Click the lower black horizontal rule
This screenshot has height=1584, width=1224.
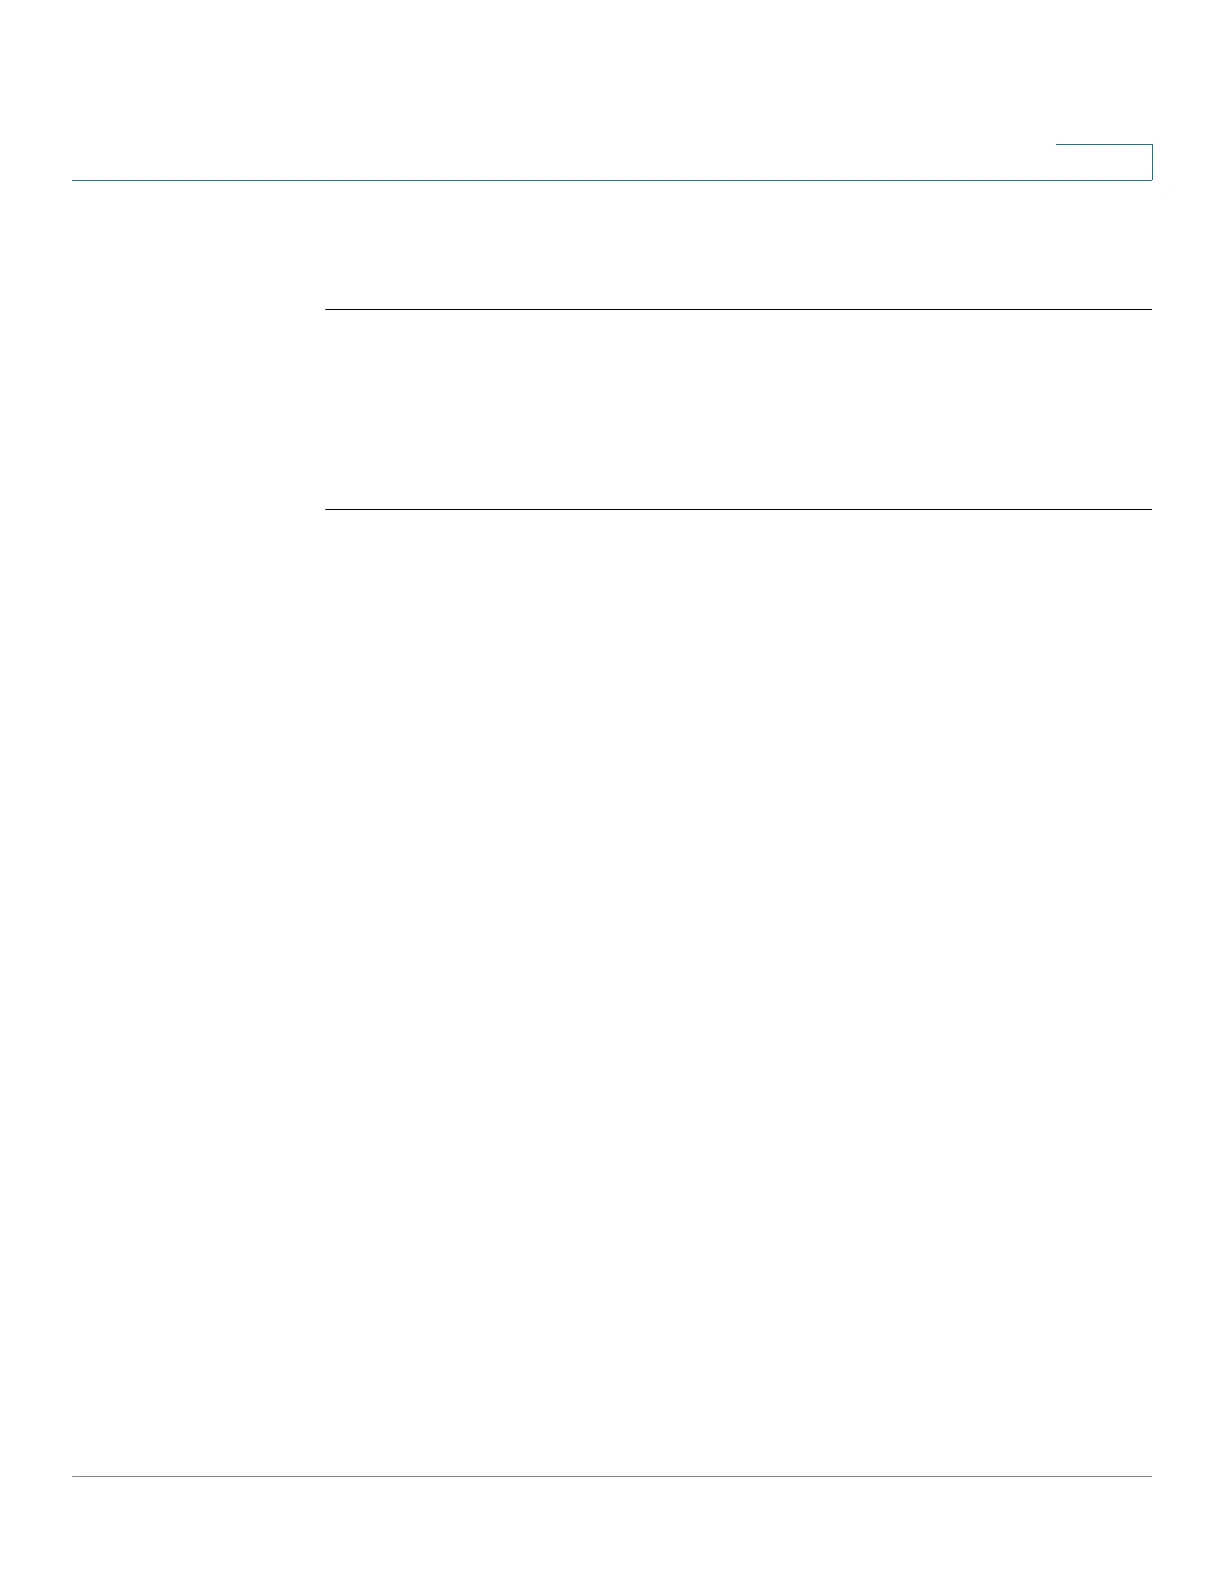738,510
